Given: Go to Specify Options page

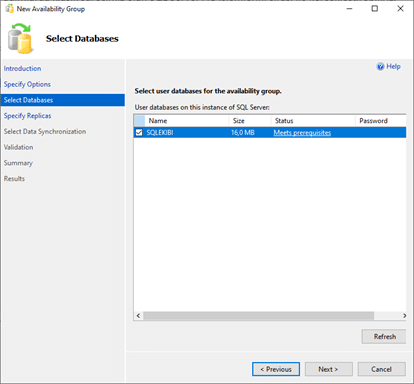Looking at the screenshot, I should (27, 84).
